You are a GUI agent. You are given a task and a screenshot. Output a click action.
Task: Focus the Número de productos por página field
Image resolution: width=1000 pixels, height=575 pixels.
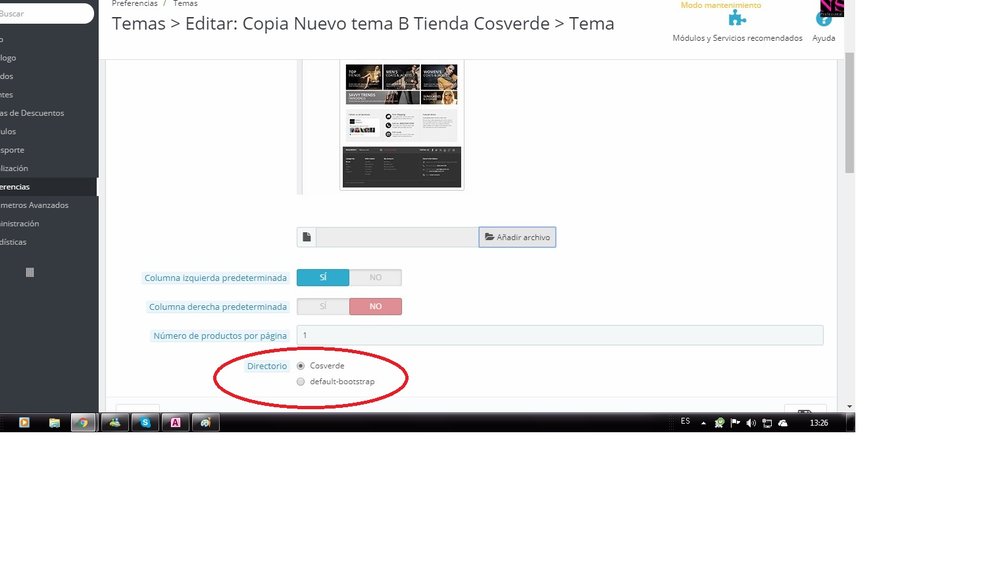560,335
